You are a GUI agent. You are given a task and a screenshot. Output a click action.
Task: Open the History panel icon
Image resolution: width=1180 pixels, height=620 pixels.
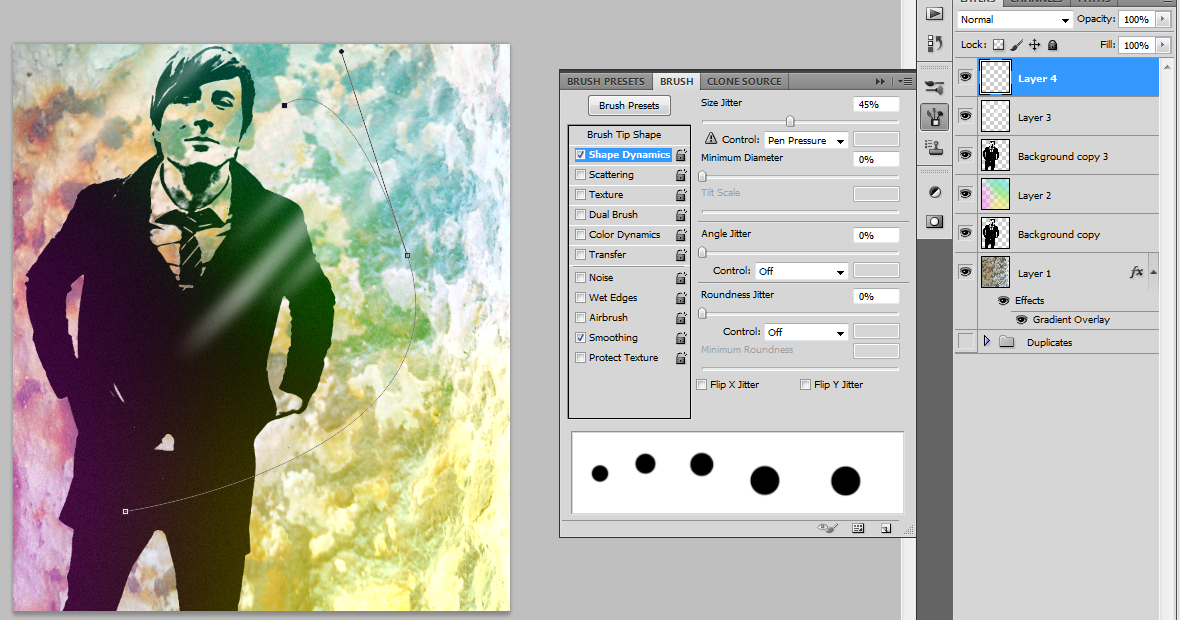pos(934,44)
